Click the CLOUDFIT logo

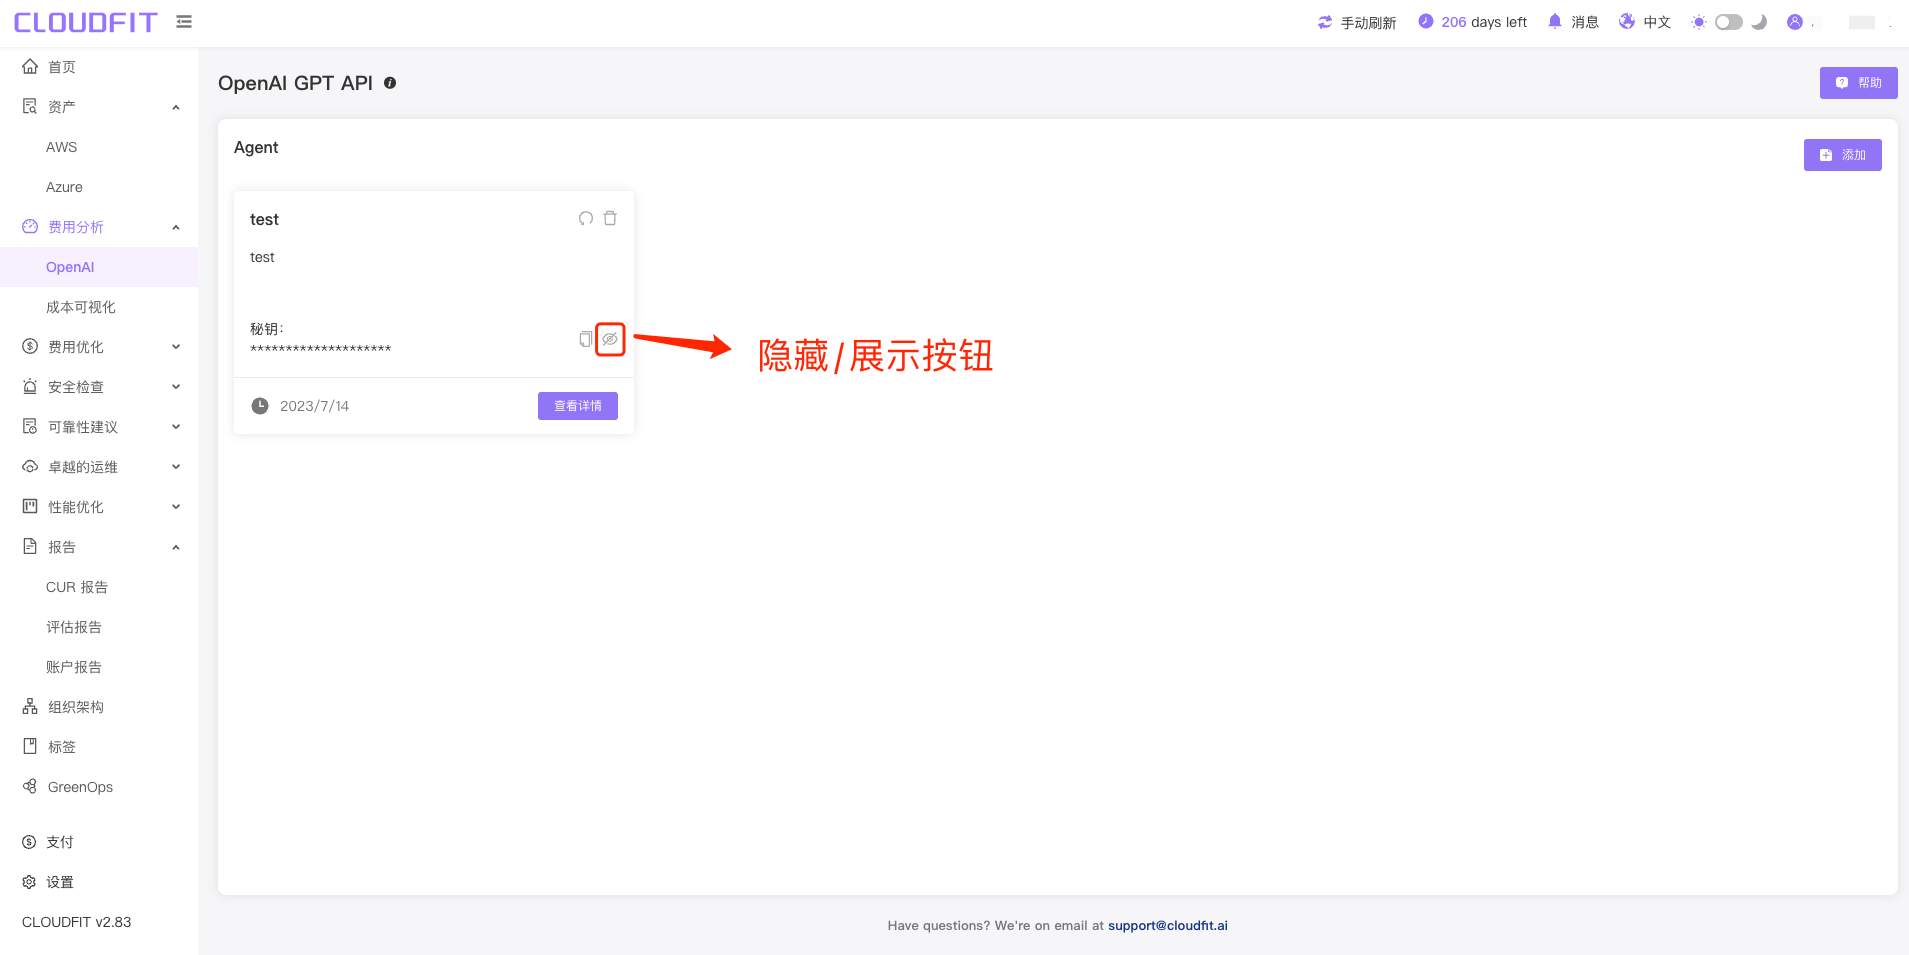point(86,22)
